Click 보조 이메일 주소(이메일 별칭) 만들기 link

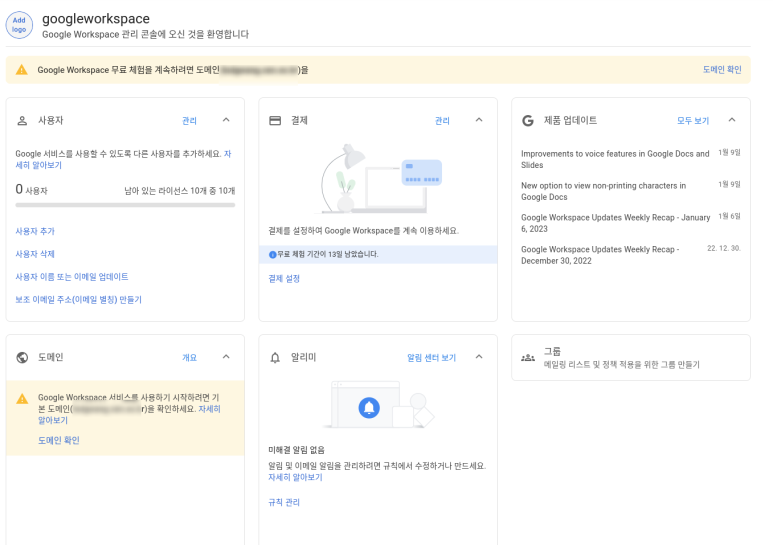point(78,300)
